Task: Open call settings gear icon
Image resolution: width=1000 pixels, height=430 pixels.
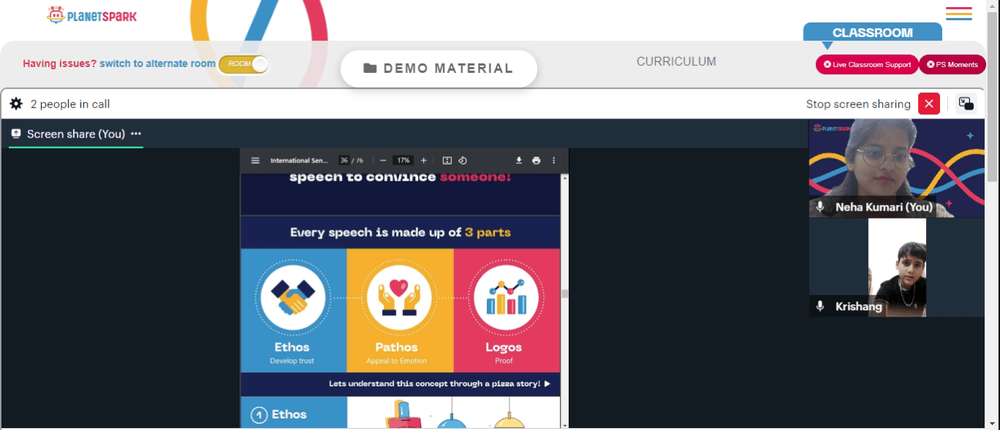Action: (16, 104)
